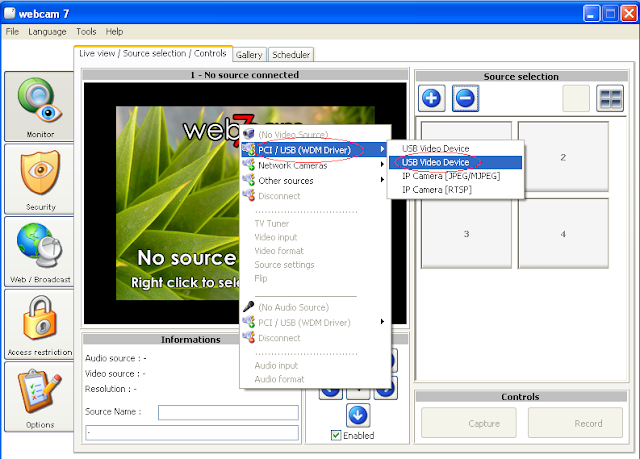Choose the first USB Video Device entry
The width and height of the screenshot is (640, 459).
tap(455, 149)
